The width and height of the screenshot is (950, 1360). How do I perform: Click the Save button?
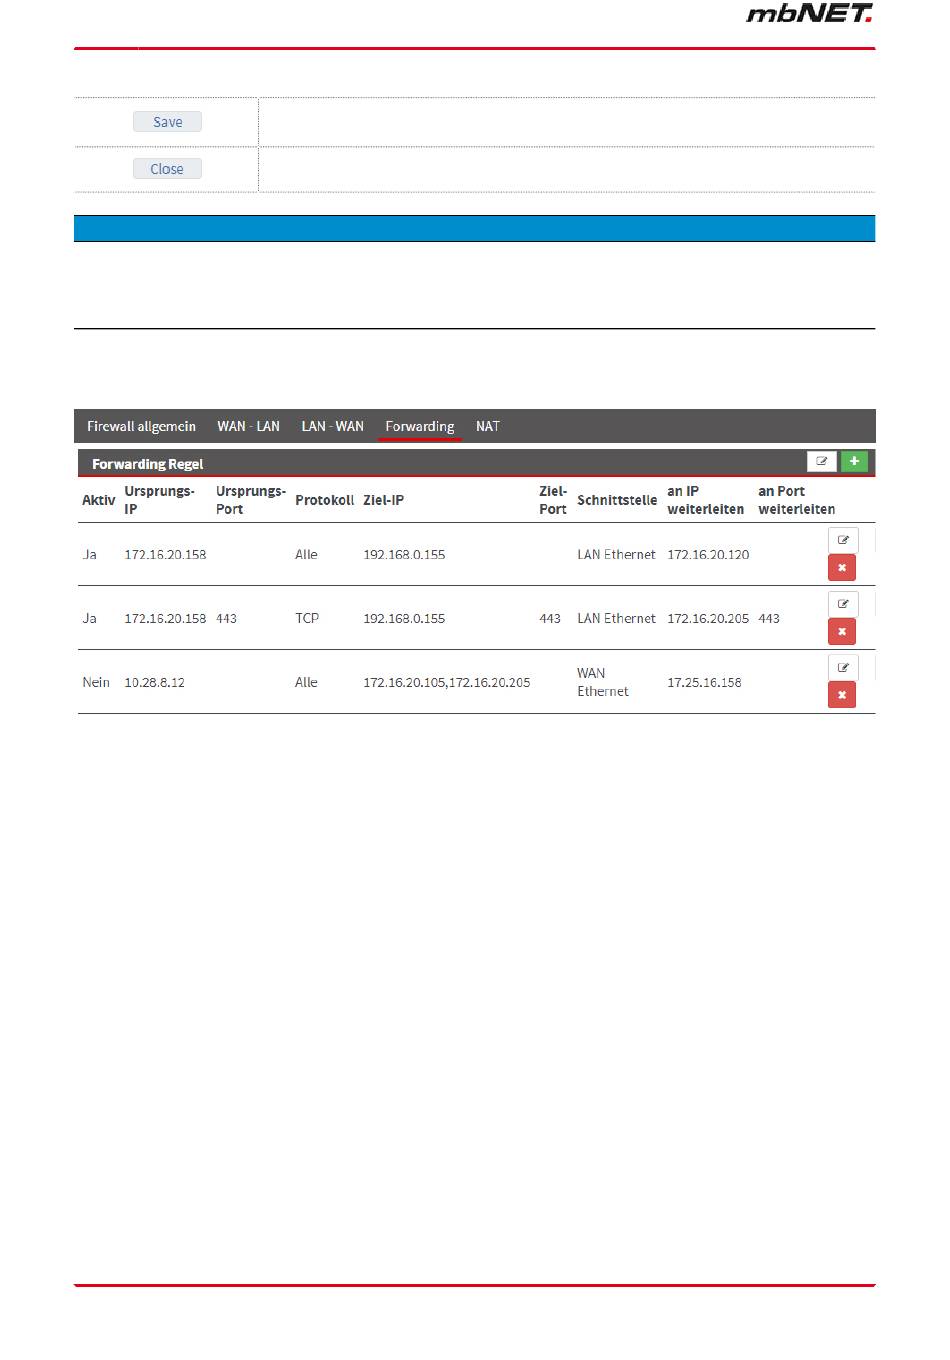pos(167,122)
